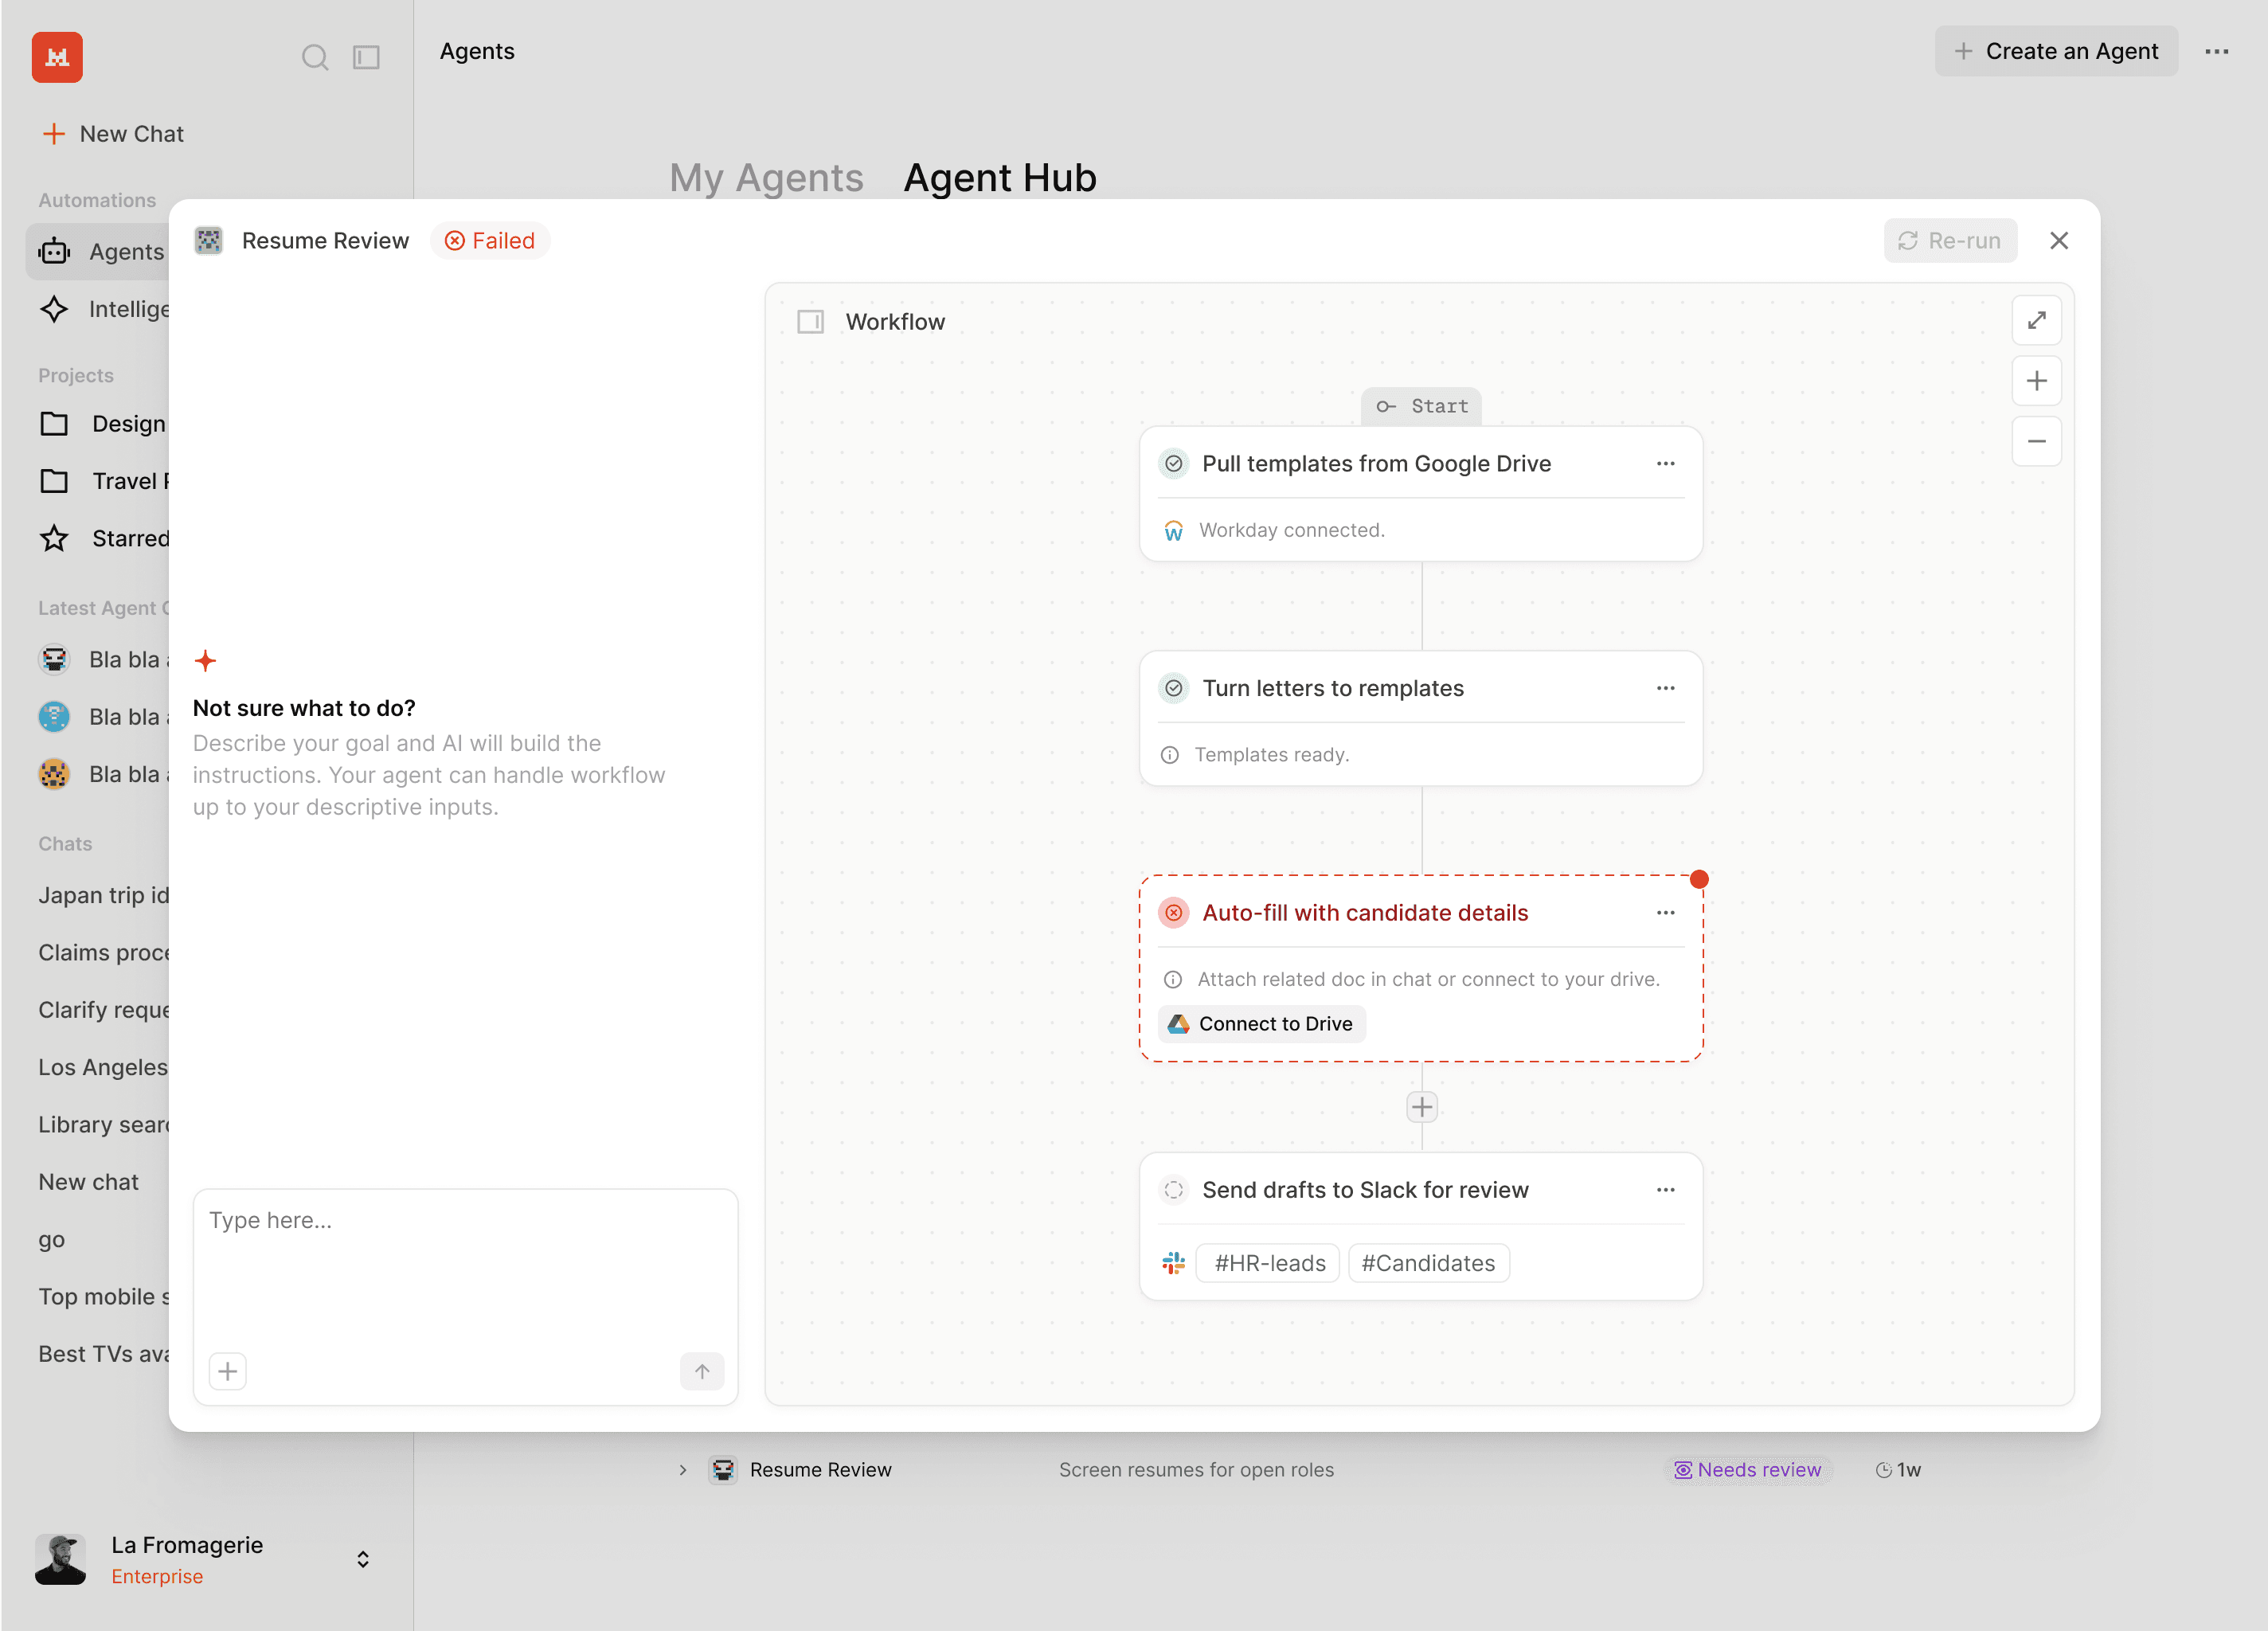Expand the Resume Review row chevron

click(x=683, y=1469)
